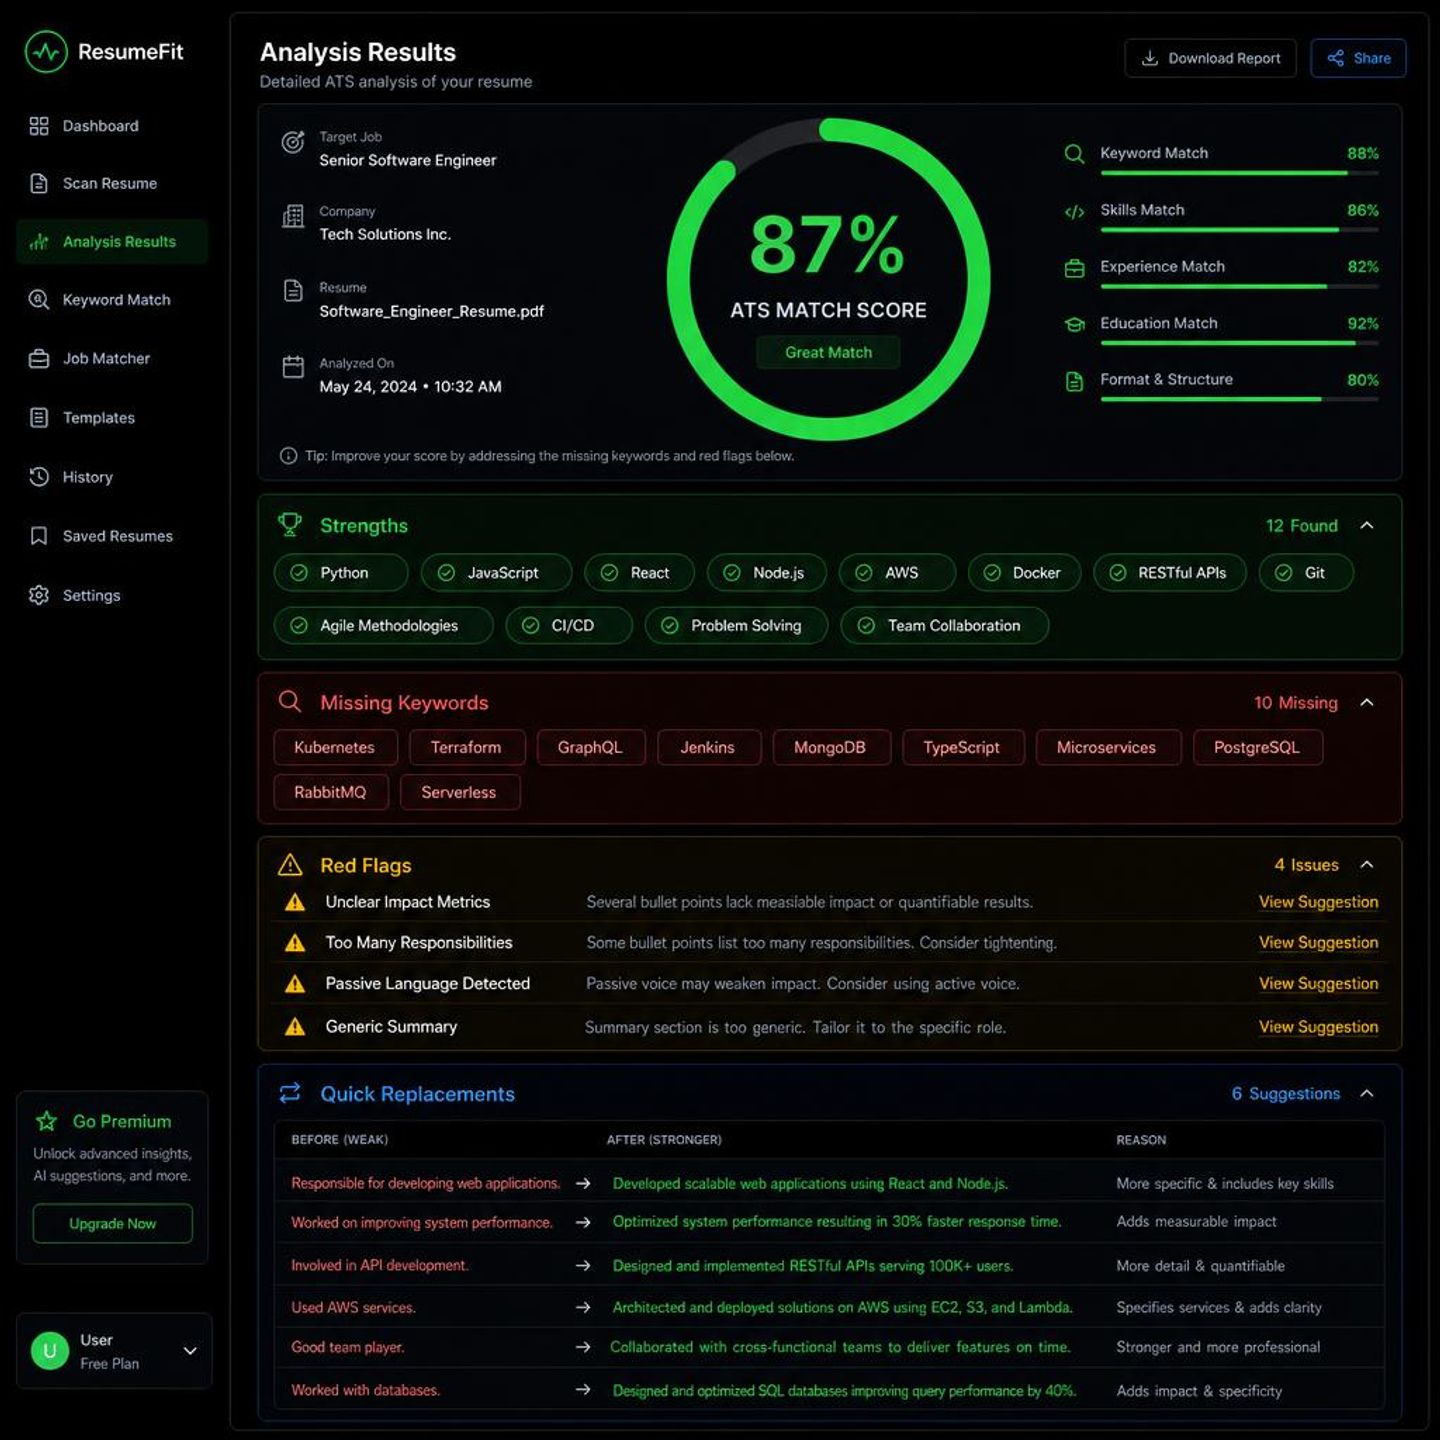
Task: Toggle the CI/CD strength chip checkmark
Action: [x=530, y=625]
